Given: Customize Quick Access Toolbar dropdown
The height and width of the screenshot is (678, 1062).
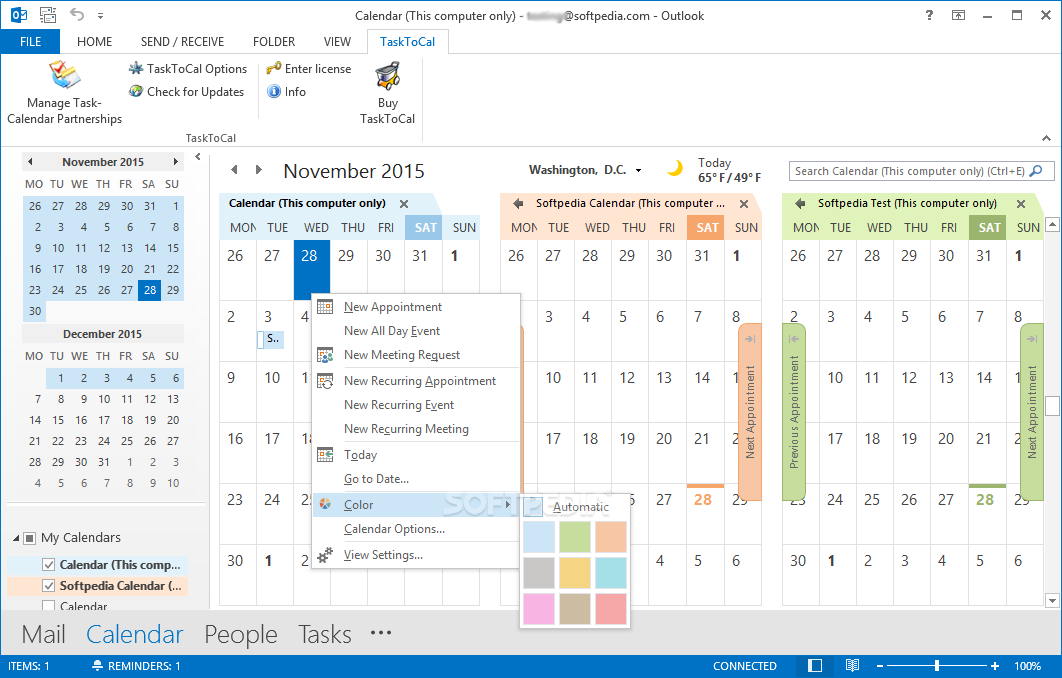Looking at the screenshot, I should pyautogui.click(x=100, y=15).
